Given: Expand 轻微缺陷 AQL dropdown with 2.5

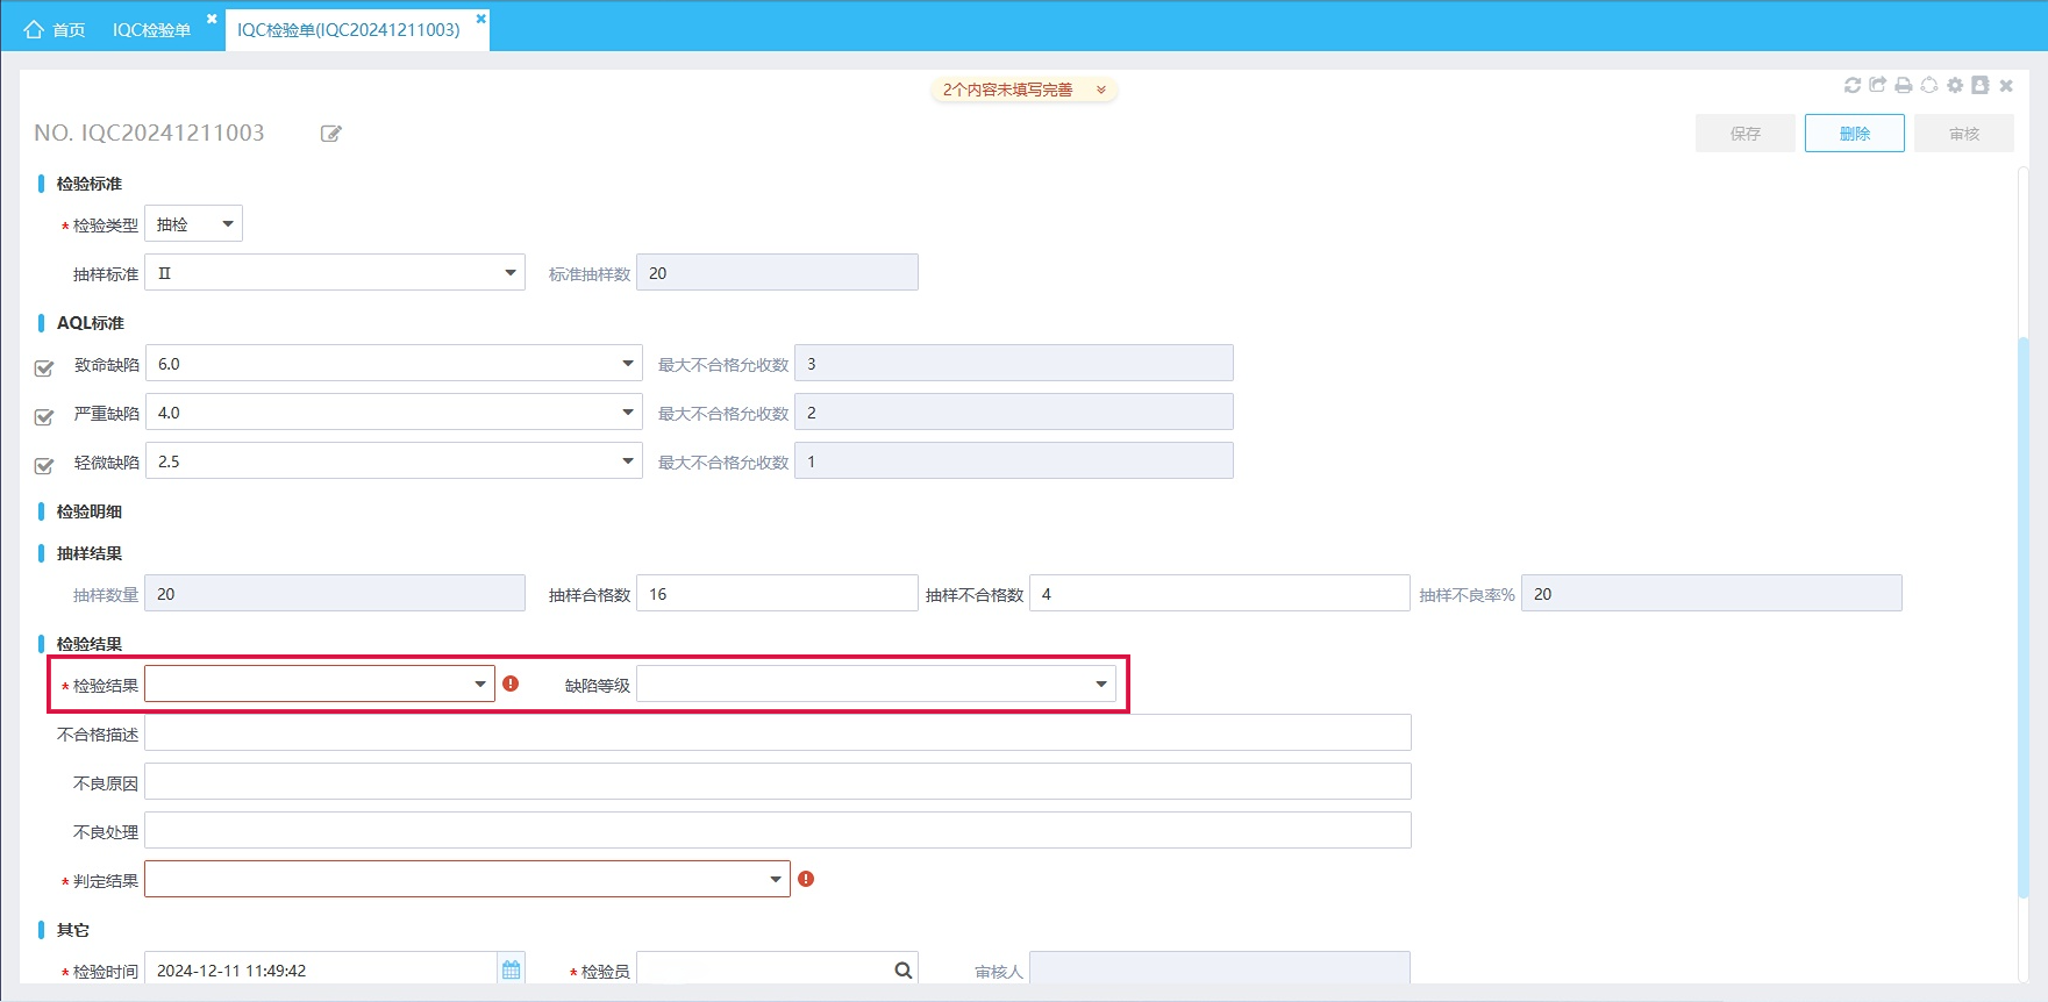Looking at the screenshot, I should tap(394, 462).
